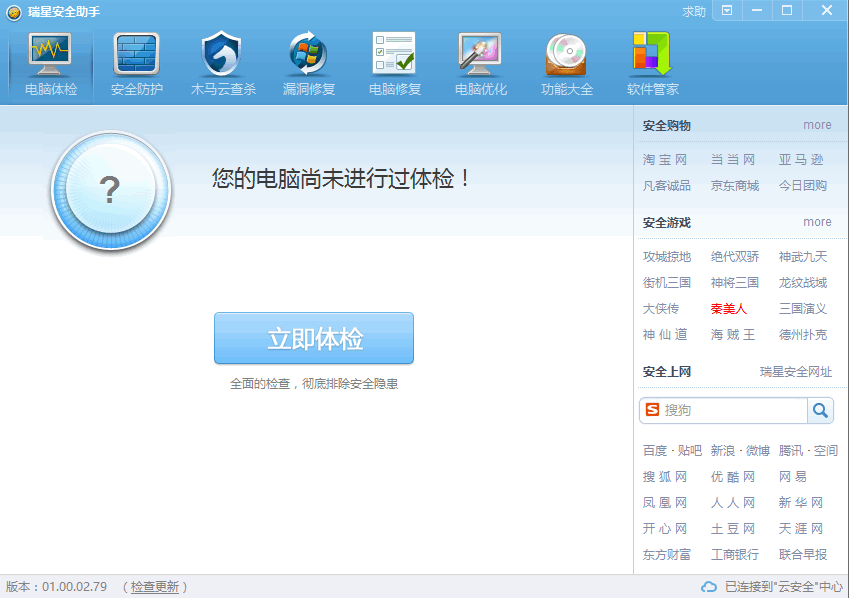Open the 神仙道 game link
The image size is (849, 598).
[665, 335]
